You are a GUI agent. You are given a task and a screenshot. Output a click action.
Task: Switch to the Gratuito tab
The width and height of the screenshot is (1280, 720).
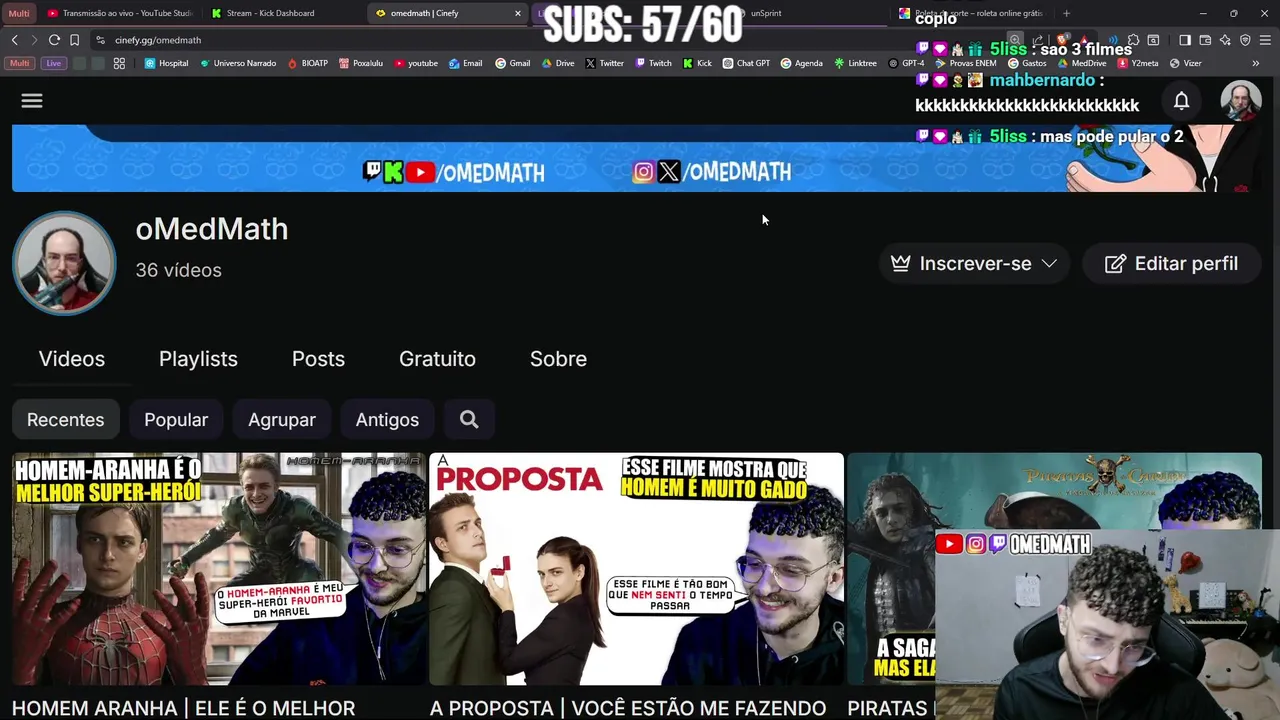tap(437, 359)
